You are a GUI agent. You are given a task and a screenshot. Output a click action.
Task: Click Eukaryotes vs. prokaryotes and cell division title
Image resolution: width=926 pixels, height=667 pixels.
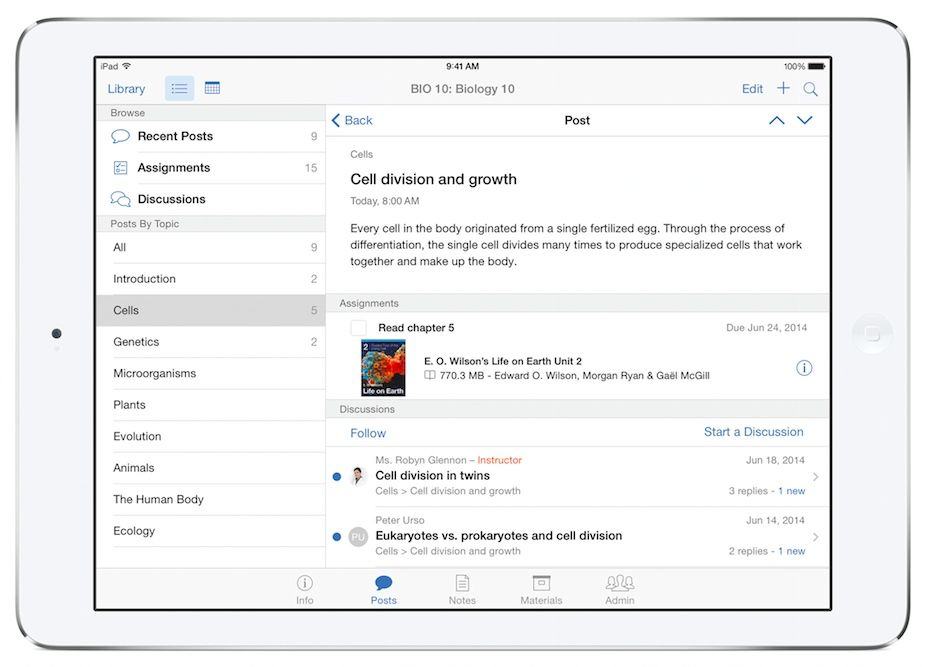tap(498, 536)
